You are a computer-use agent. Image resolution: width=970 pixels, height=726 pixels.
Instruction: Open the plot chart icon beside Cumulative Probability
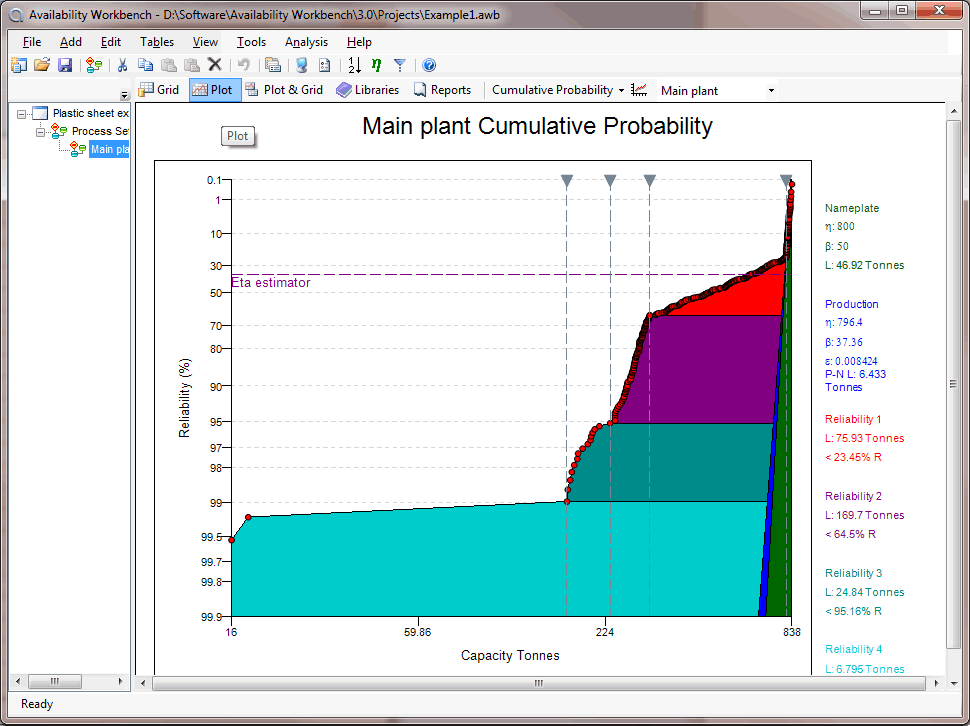638,89
